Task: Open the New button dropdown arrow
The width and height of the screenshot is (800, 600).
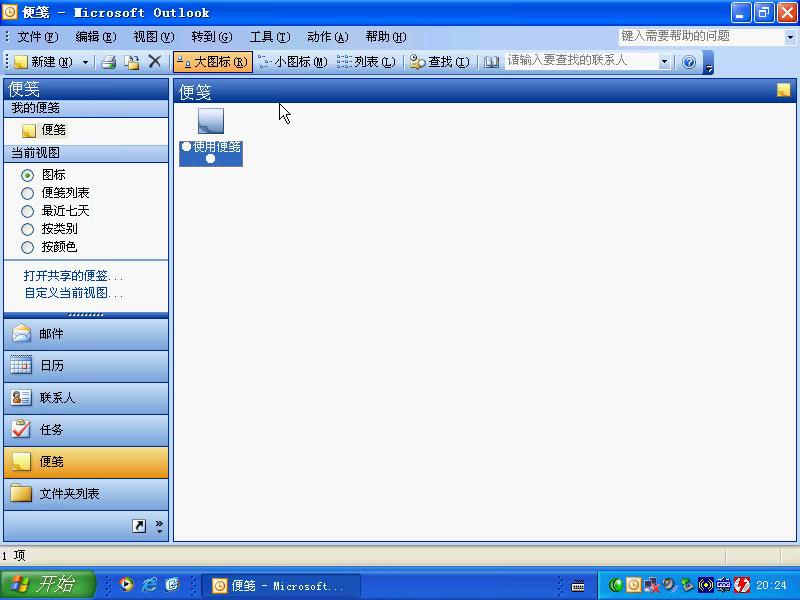Action: pos(85,62)
